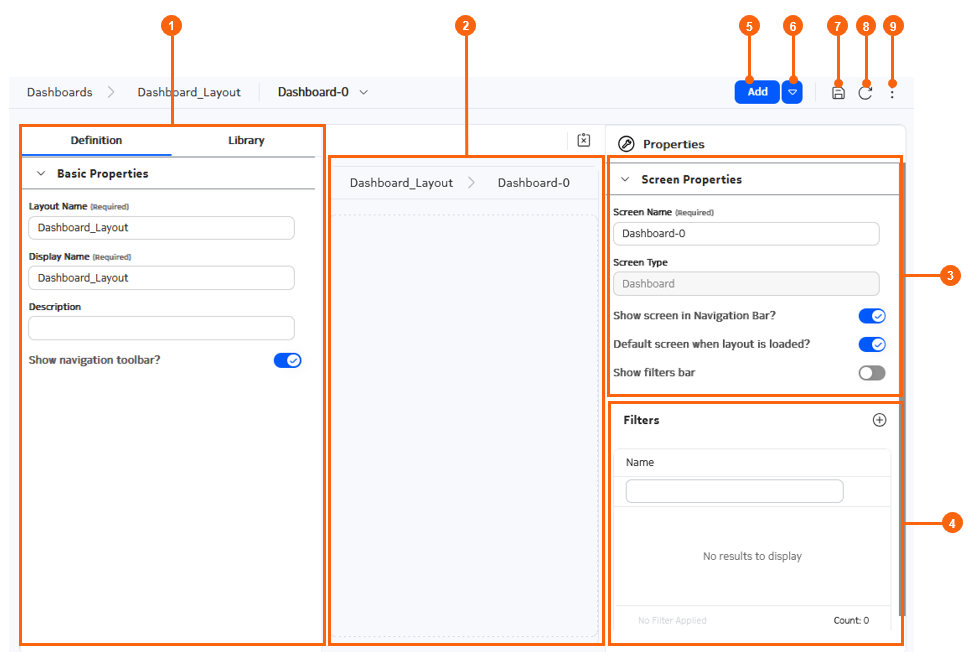Click the Description input field
The height and width of the screenshot is (652, 973).
pyautogui.click(x=161, y=328)
